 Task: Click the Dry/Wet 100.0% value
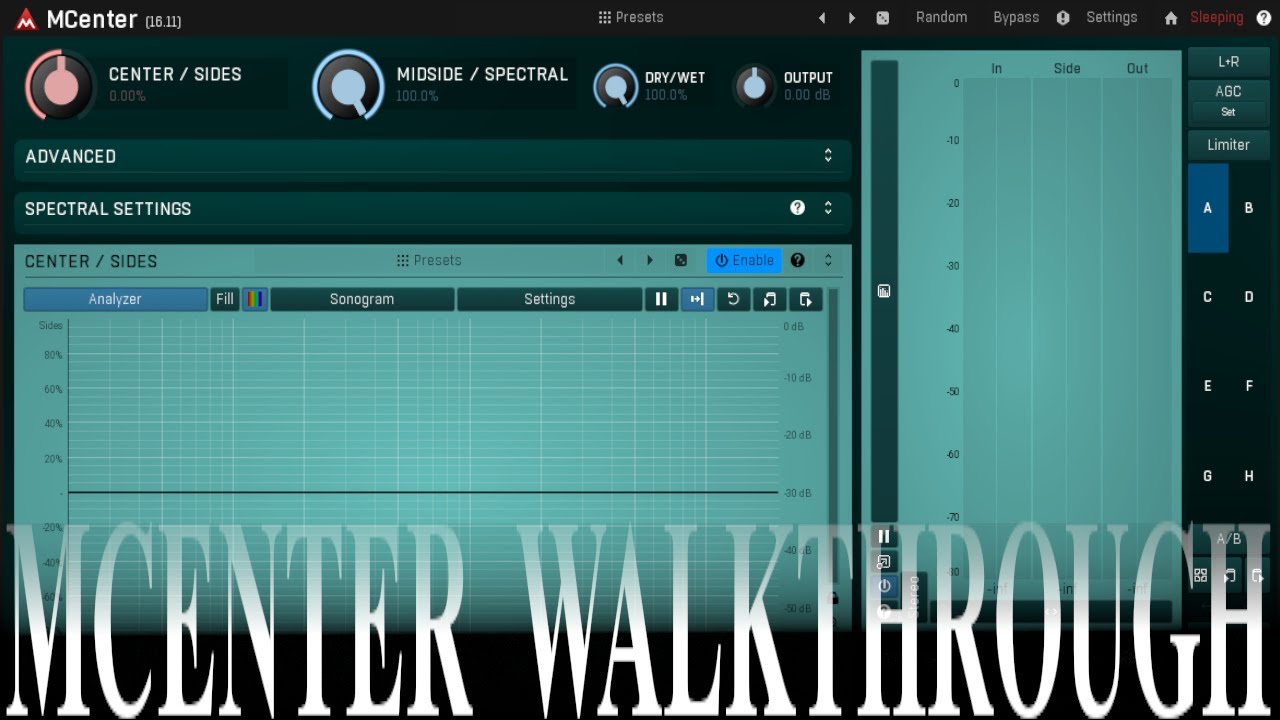coord(666,96)
